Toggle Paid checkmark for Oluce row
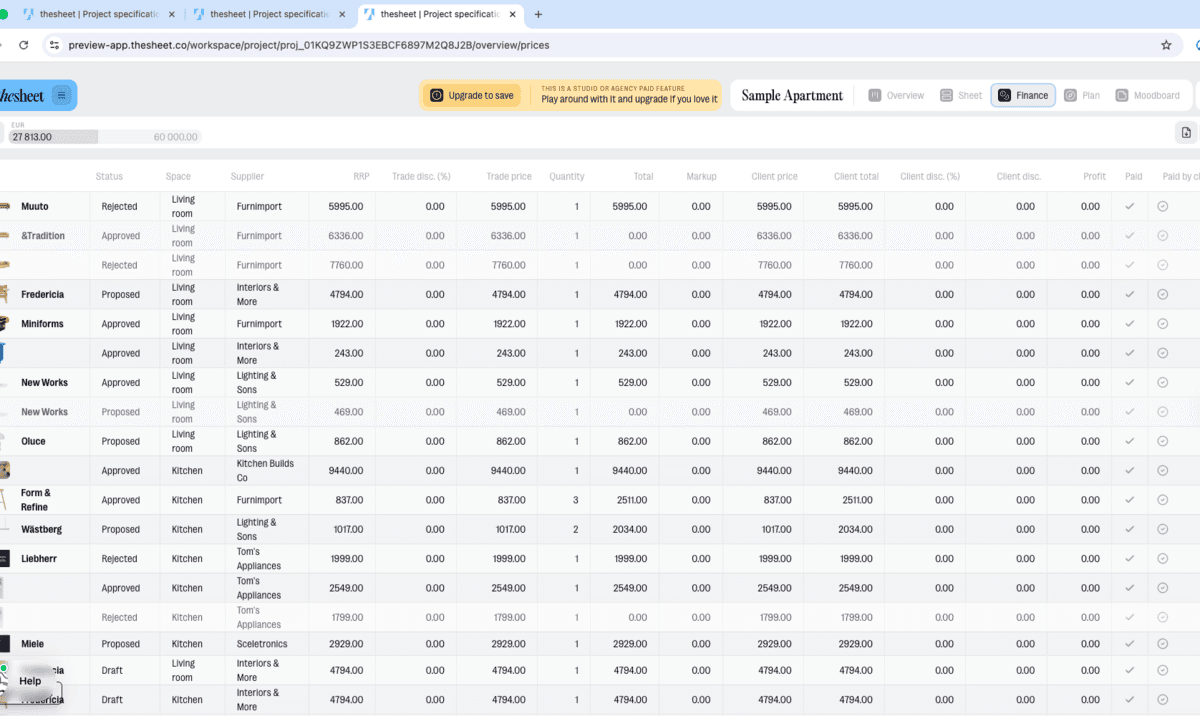This screenshot has width=1200, height=716. (1129, 441)
